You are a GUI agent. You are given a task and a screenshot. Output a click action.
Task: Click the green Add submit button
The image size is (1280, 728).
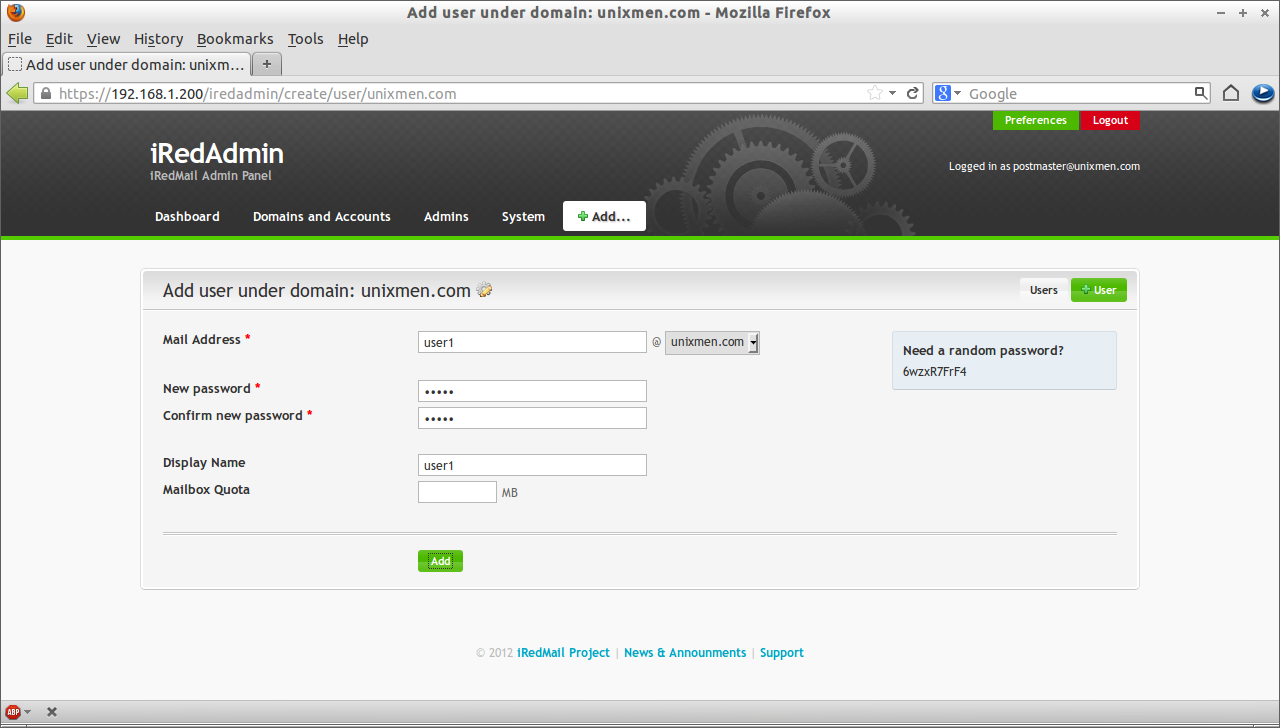click(440, 561)
